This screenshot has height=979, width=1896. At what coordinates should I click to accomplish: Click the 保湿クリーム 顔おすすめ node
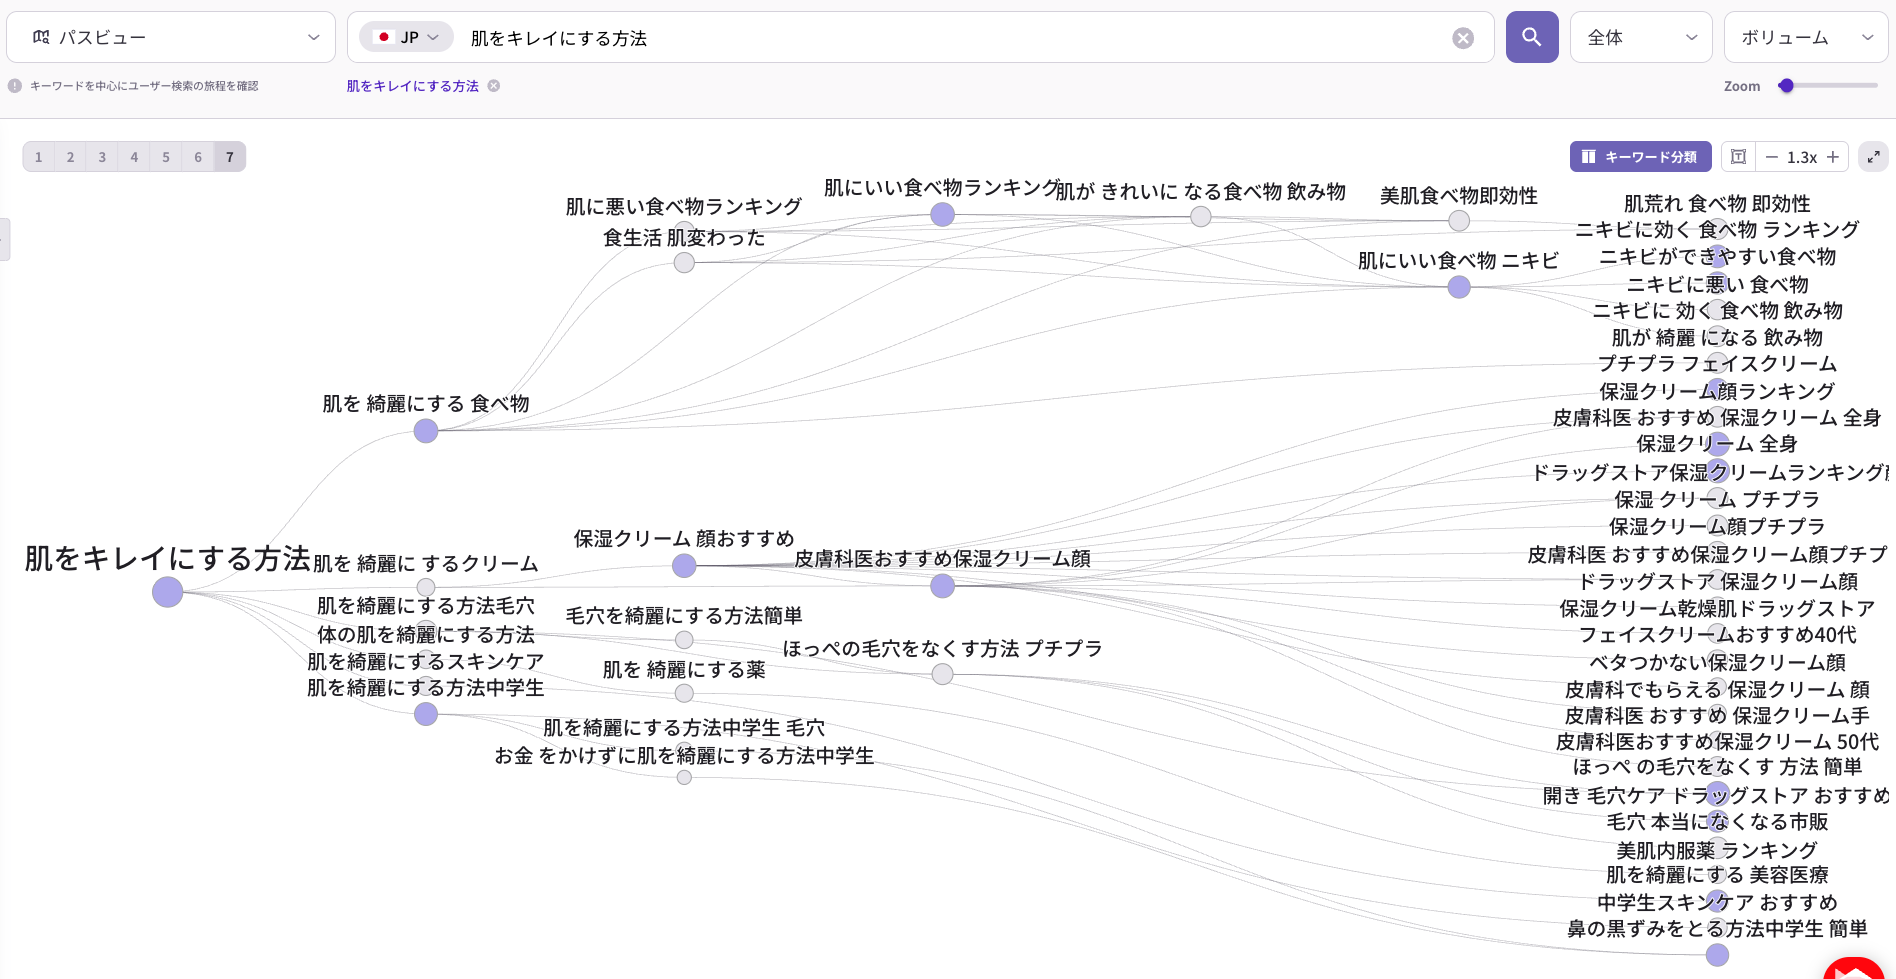click(684, 566)
